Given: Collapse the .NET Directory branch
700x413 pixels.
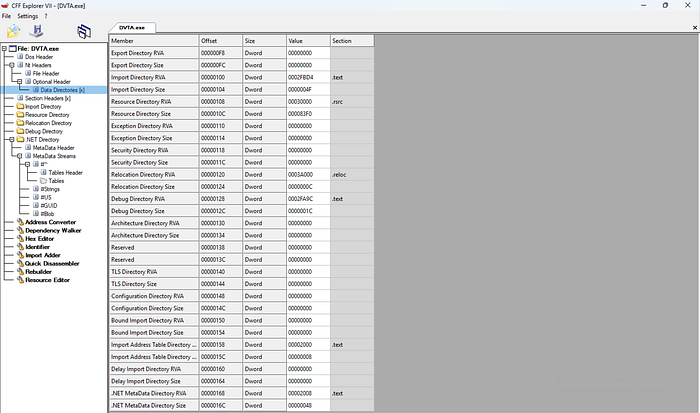Looking at the screenshot, I should [x=12, y=139].
